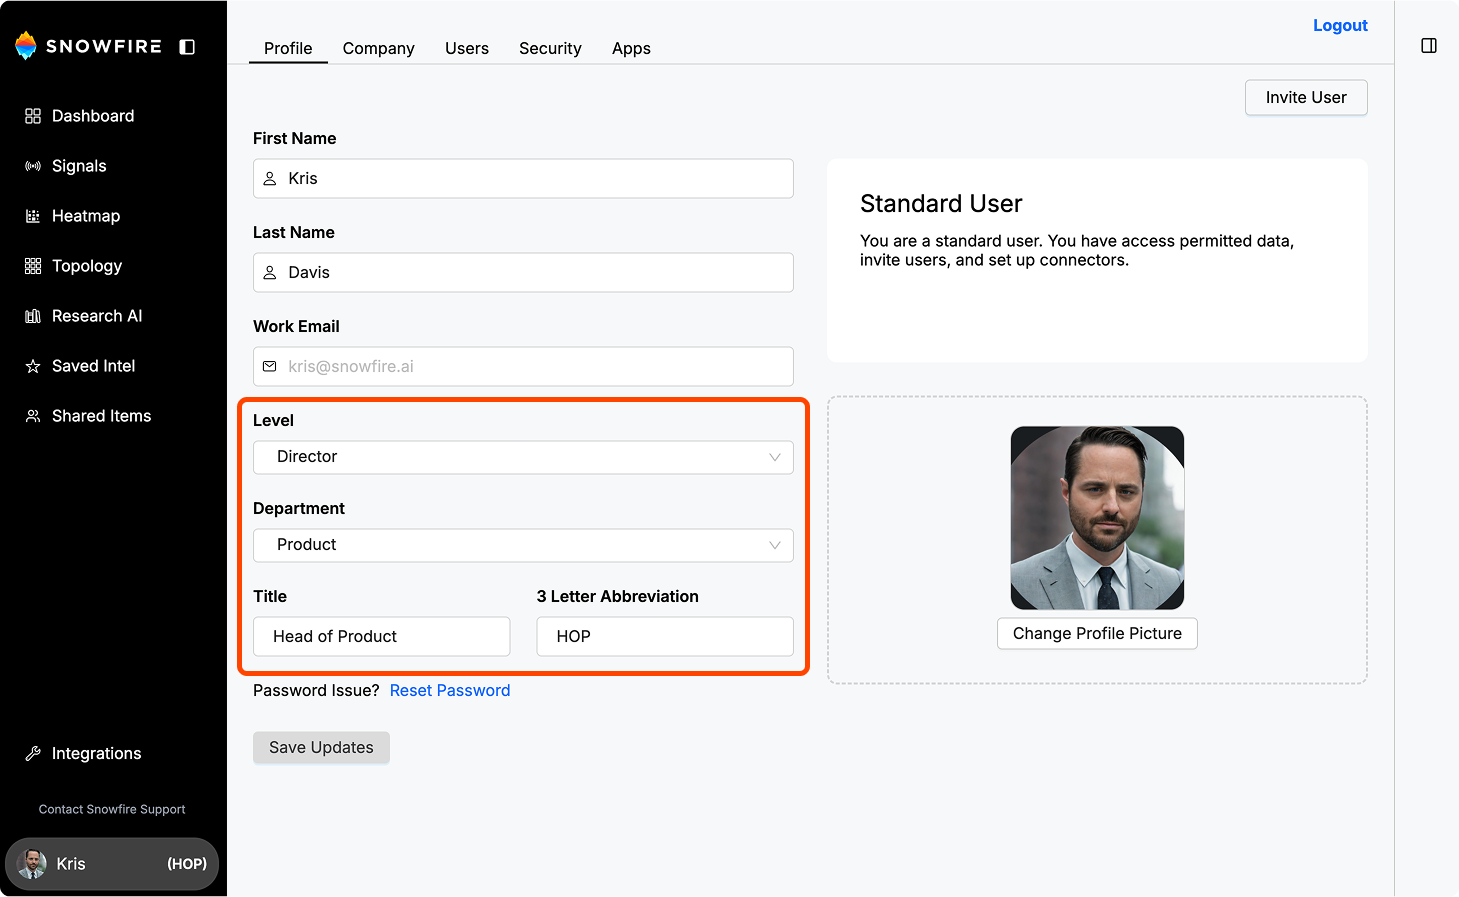Click the Heatmap icon in the sidebar

pyautogui.click(x=33, y=216)
